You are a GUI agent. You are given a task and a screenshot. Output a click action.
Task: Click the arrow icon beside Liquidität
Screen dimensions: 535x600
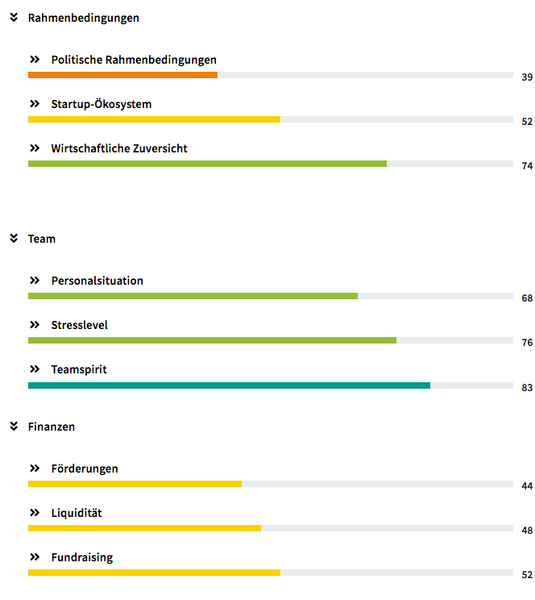coord(35,513)
